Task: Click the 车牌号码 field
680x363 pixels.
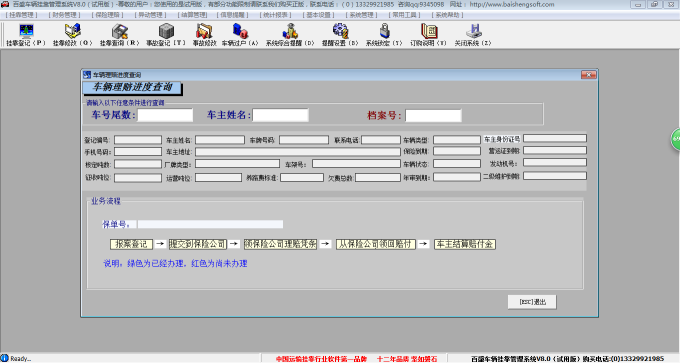Action: coord(304,140)
